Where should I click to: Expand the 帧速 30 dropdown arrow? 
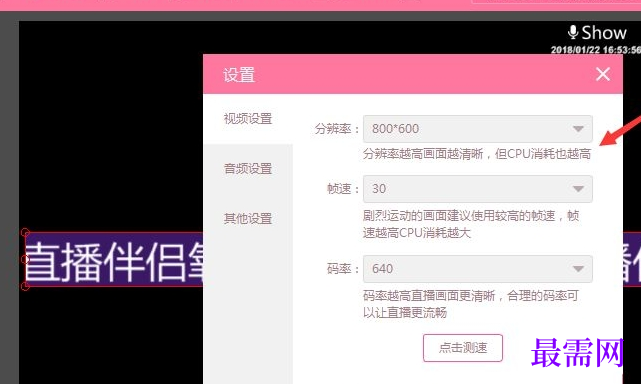click(x=578, y=189)
